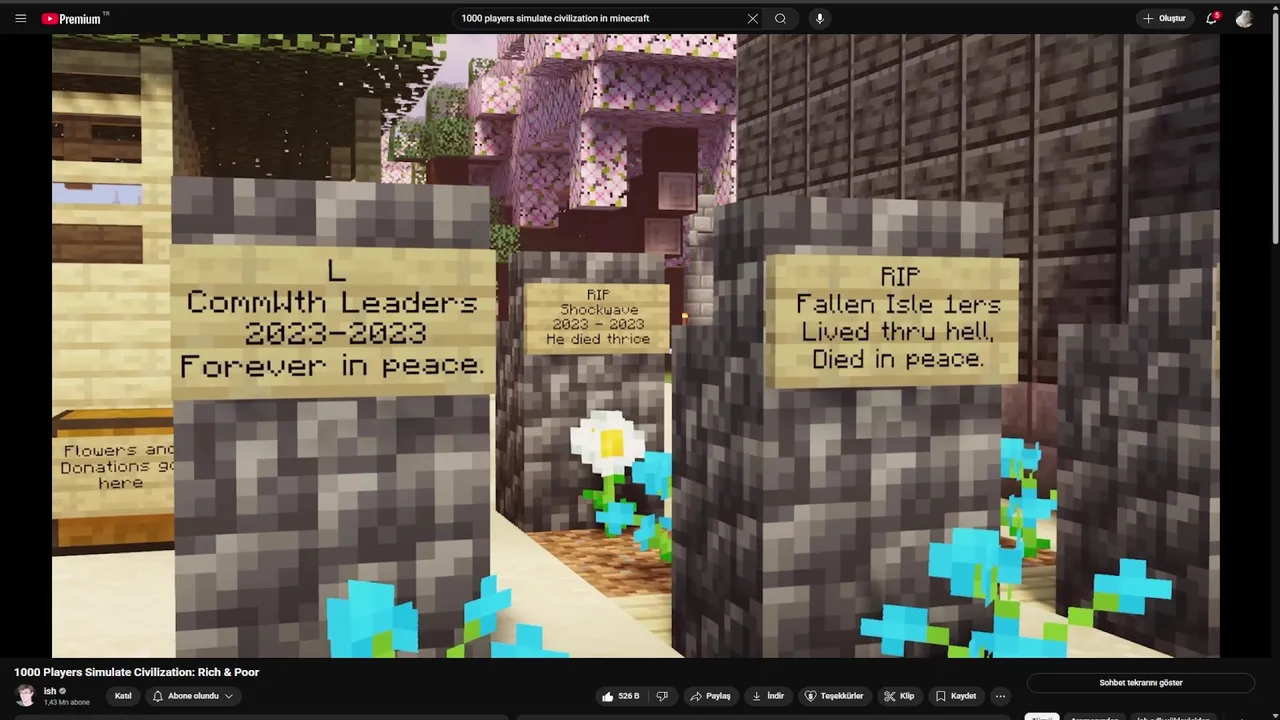The height and width of the screenshot is (720, 1280).
Task: Join the channel with Katıl button
Action: click(x=123, y=696)
